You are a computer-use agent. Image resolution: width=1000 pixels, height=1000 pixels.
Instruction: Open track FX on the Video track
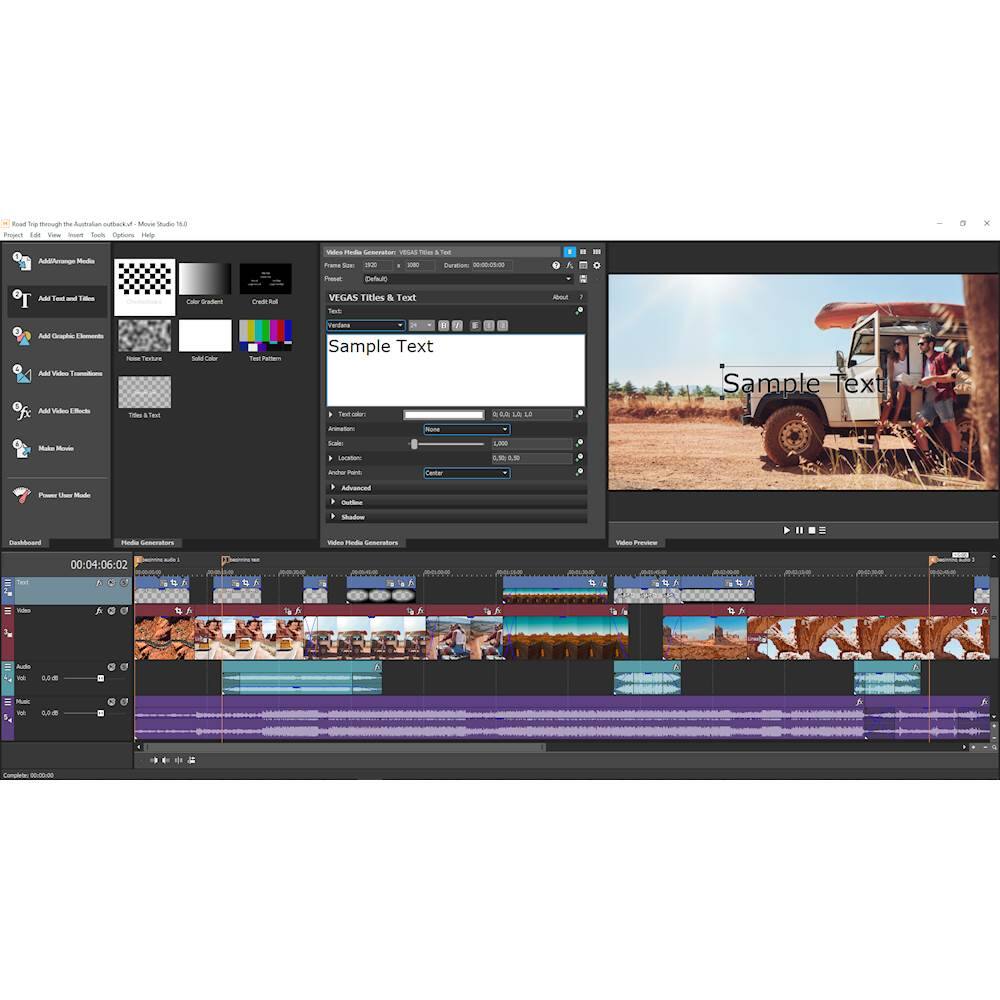(x=99, y=610)
